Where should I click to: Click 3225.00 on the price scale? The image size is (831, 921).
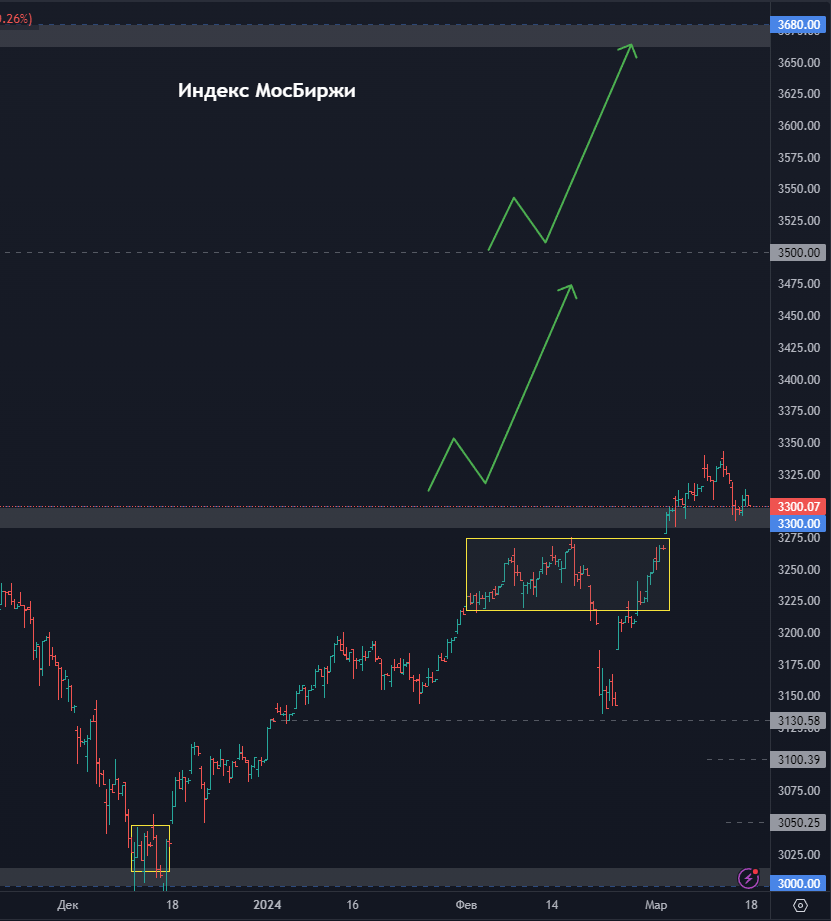tap(799, 600)
